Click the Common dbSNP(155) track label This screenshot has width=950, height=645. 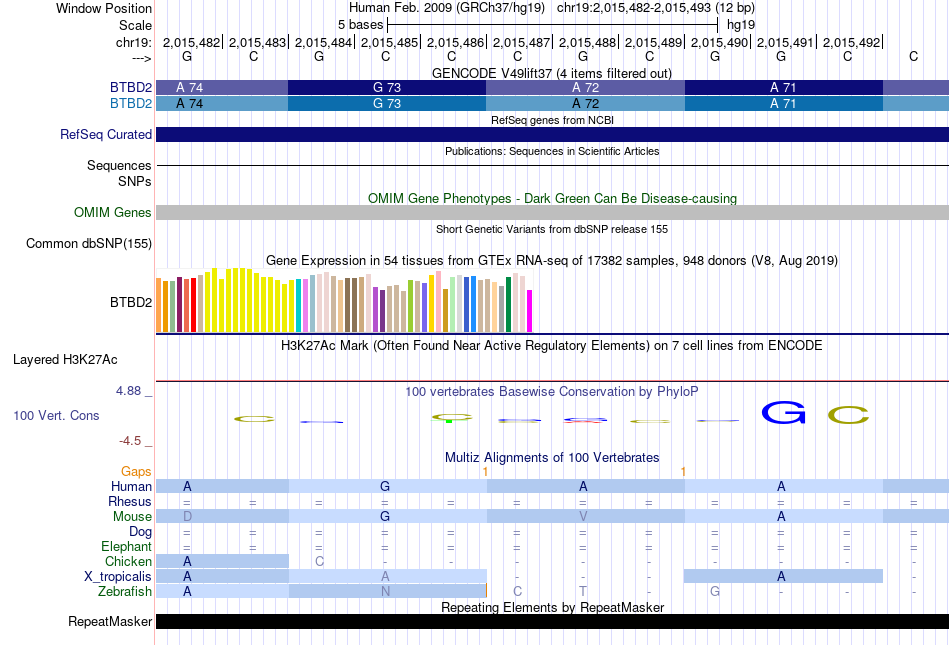click(88, 243)
